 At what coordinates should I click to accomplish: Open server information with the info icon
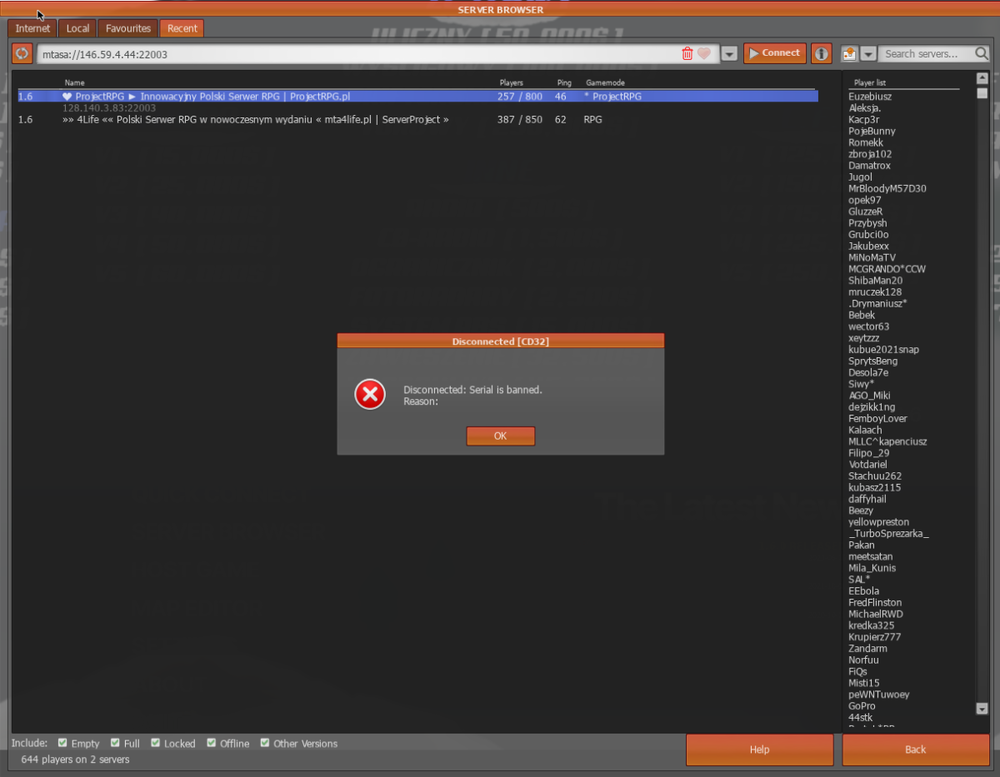[821, 54]
